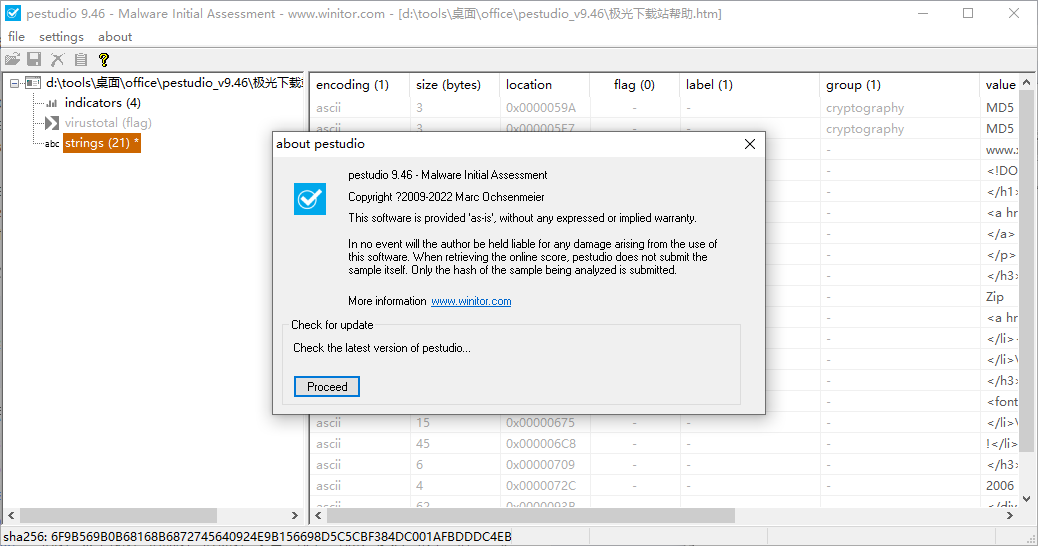Maximize the pestudio window
Screen dimensions: 1038x546
(x=968, y=13)
